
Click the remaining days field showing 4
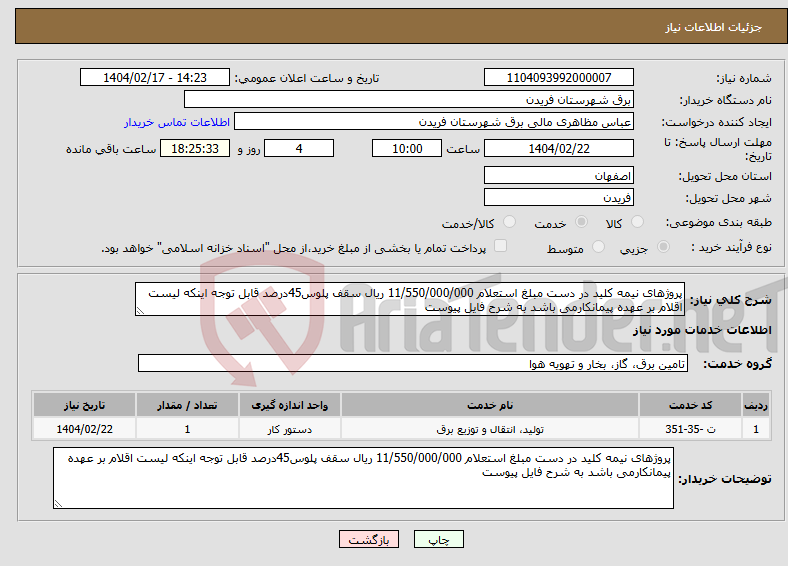coord(299,148)
